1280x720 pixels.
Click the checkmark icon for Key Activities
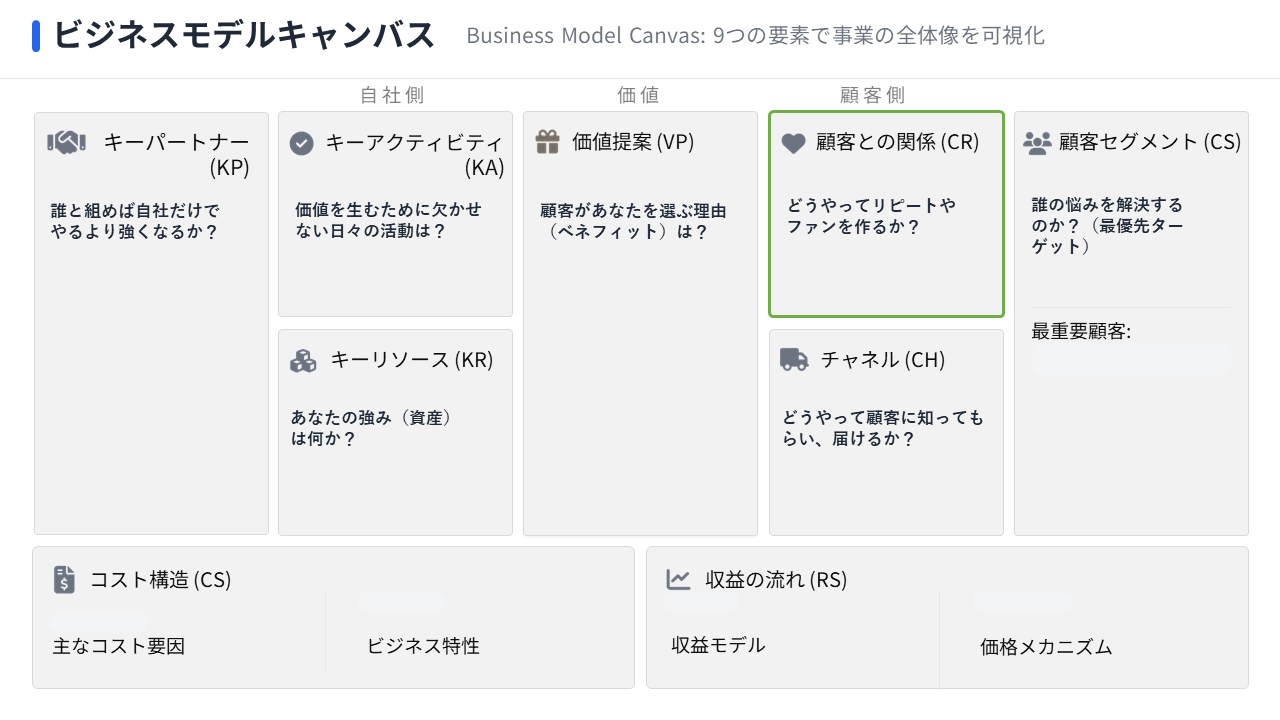coord(301,144)
